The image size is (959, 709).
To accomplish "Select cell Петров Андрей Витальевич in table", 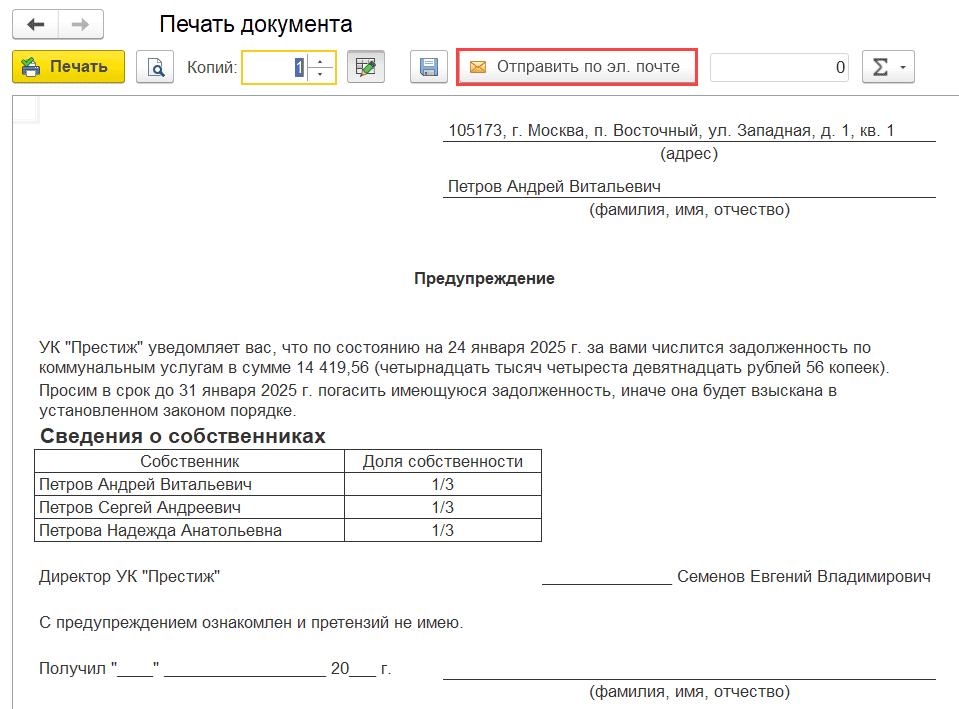I will click(190, 484).
